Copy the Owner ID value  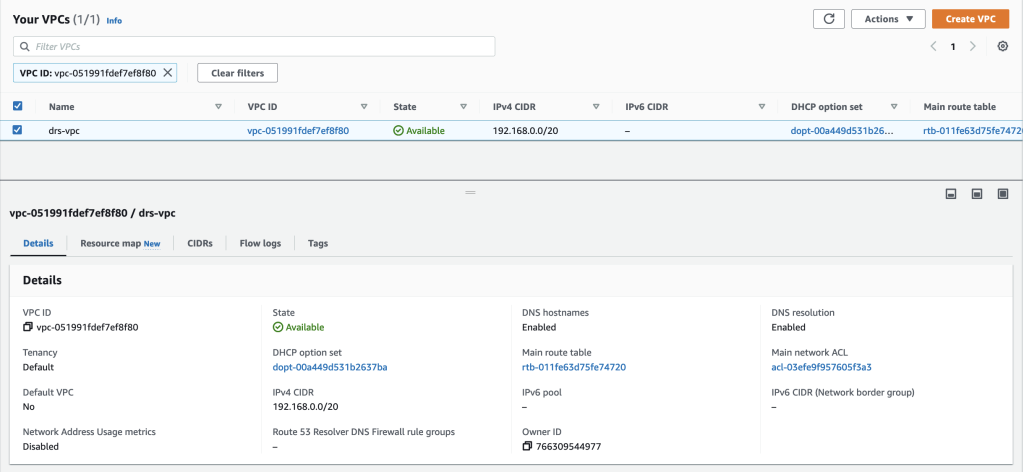[527, 447]
